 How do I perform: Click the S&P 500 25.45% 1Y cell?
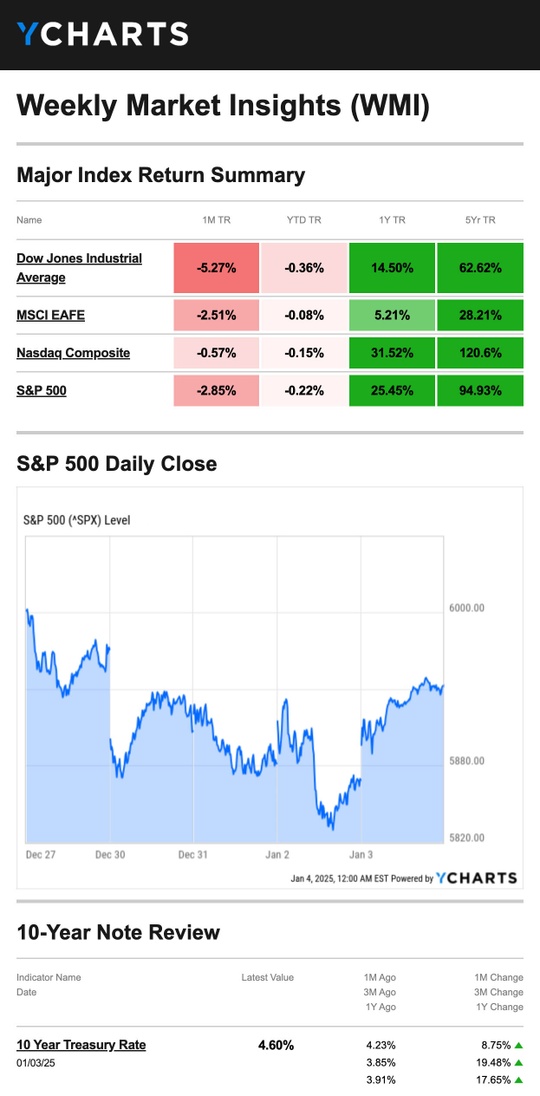click(392, 391)
